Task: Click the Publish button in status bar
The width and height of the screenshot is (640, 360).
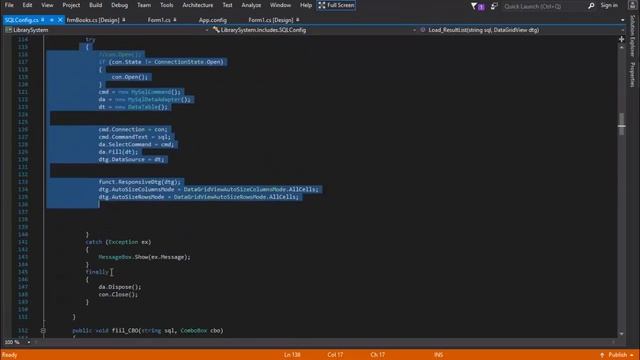Action: [616, 355]
